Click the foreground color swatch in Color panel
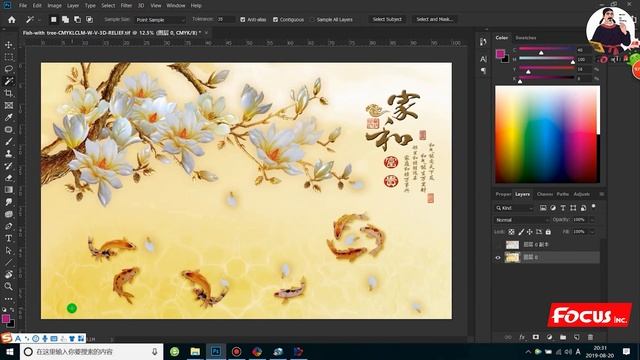 (500, 53)
